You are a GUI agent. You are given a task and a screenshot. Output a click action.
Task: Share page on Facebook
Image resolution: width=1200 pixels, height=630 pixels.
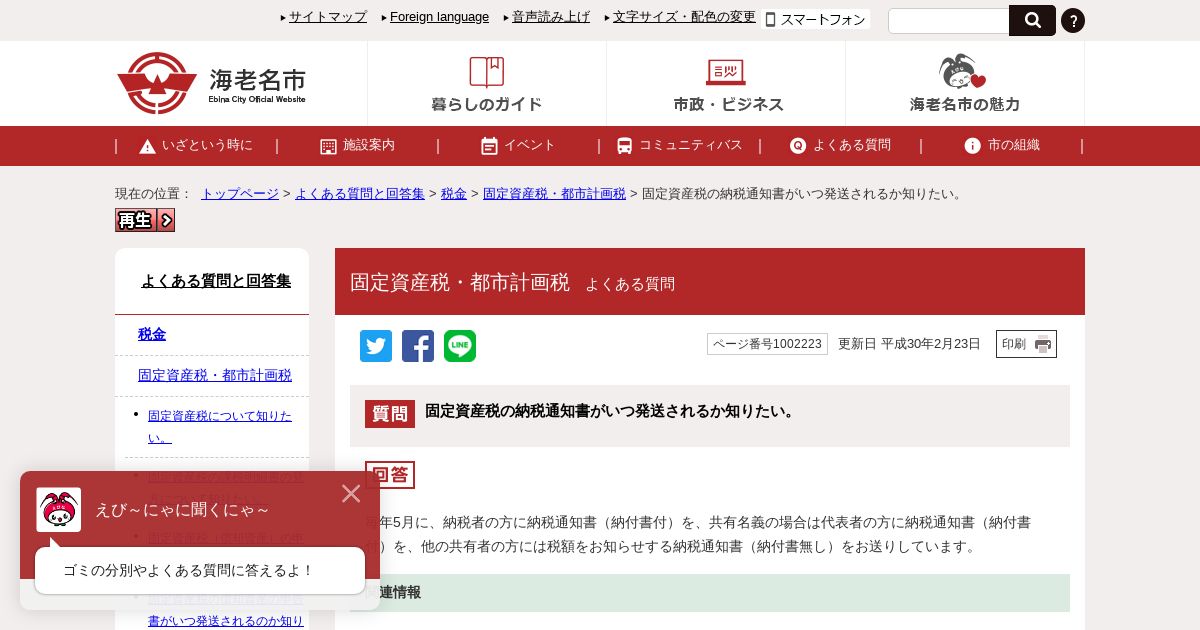click(x=418, y=346)
